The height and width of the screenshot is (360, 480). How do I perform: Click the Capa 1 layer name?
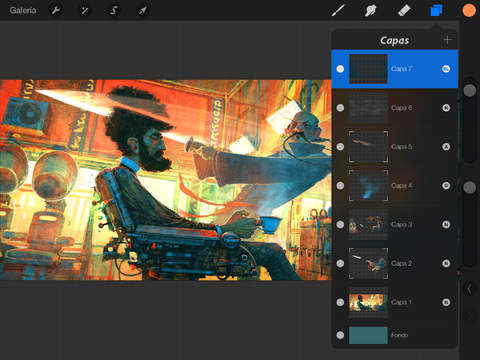tap(402, 302)
